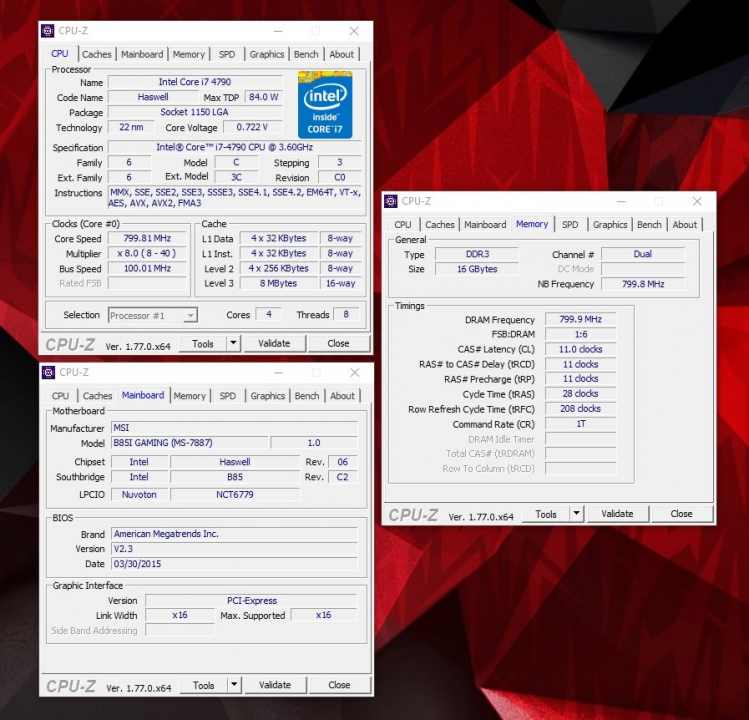Click the Close button in the CPU window footer
This screenshot has height=720, width=749.
tap(339, 344)
